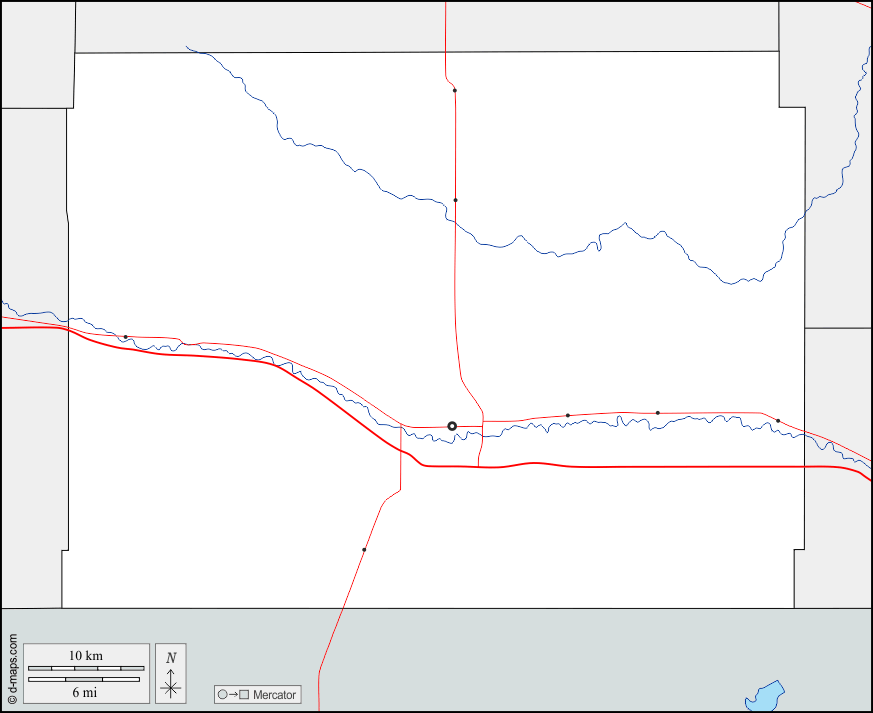873x713 pixels.
Task: Click the circle-to-square projection icon
Action: [232, 694]
